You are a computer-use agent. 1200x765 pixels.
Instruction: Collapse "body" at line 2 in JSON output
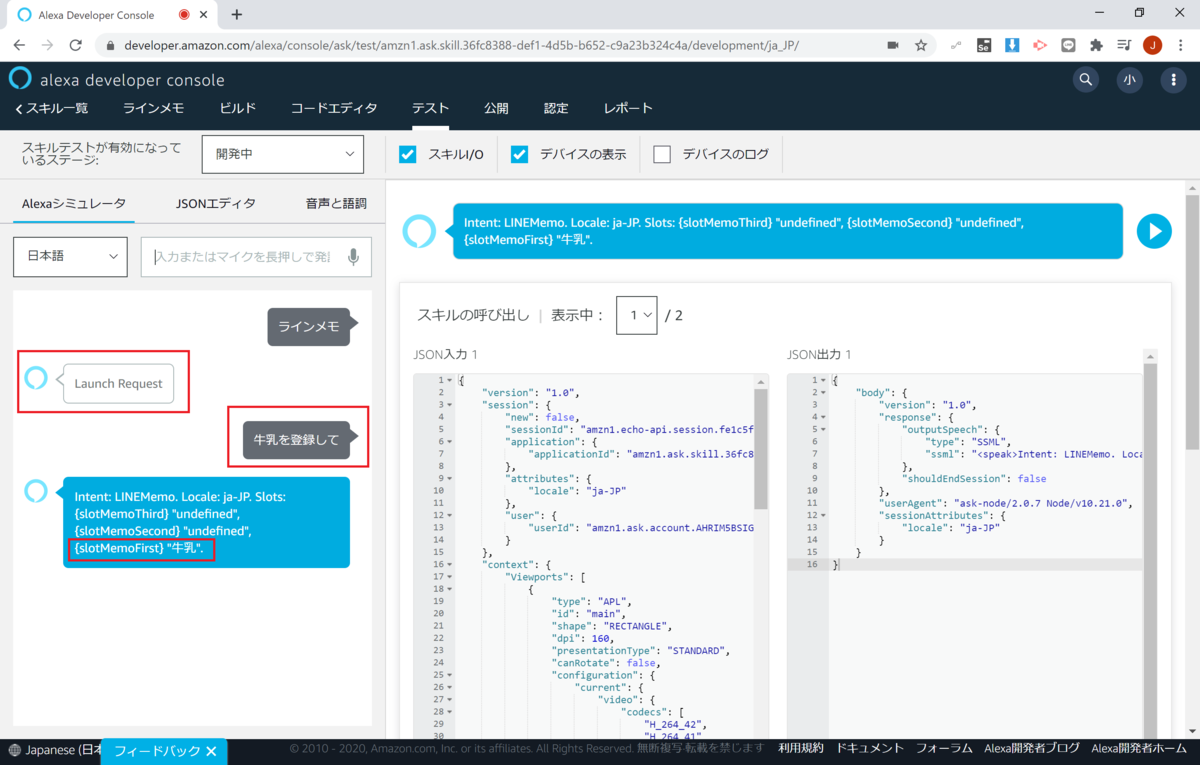825,392
